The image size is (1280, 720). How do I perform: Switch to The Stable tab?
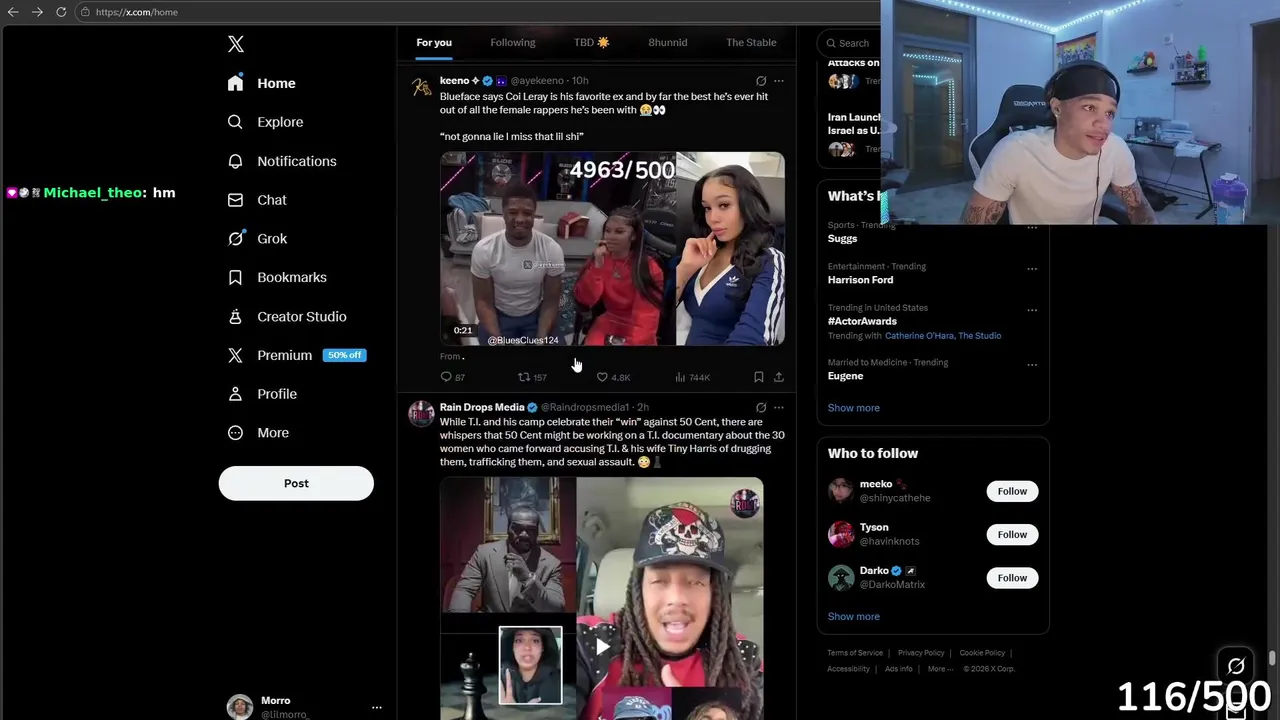point(751,43)
